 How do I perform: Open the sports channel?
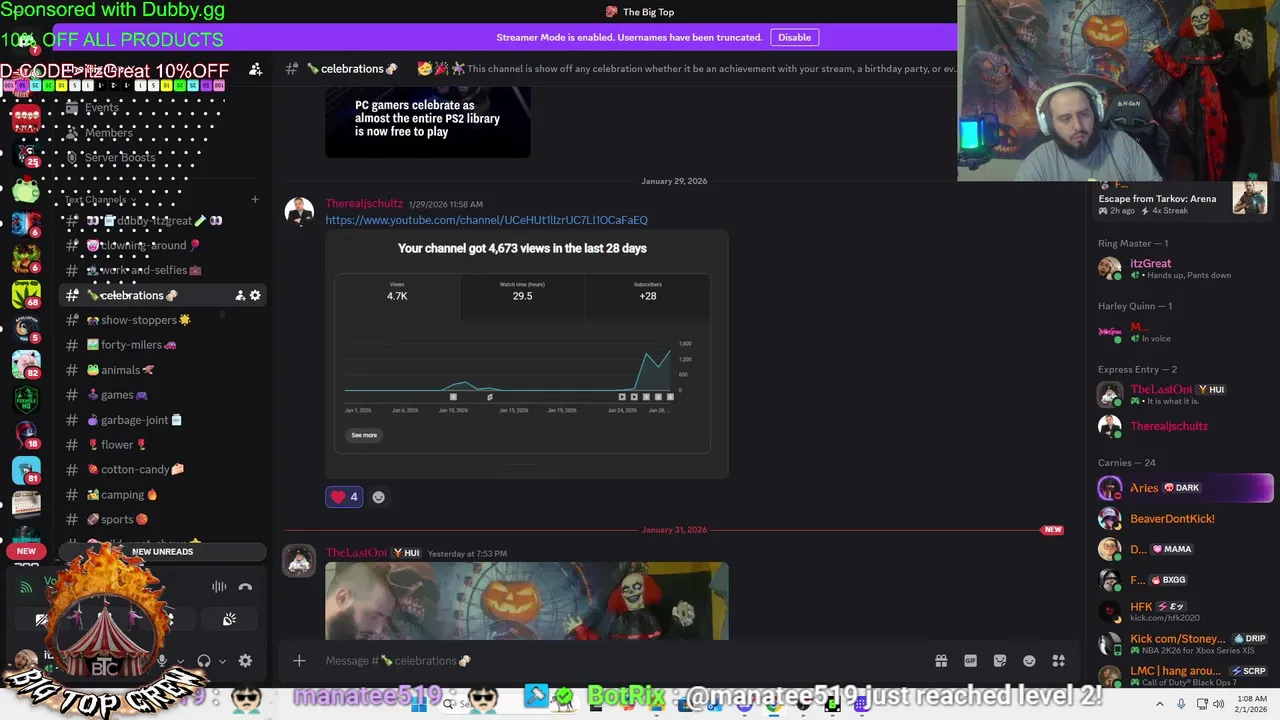point(164,519)
